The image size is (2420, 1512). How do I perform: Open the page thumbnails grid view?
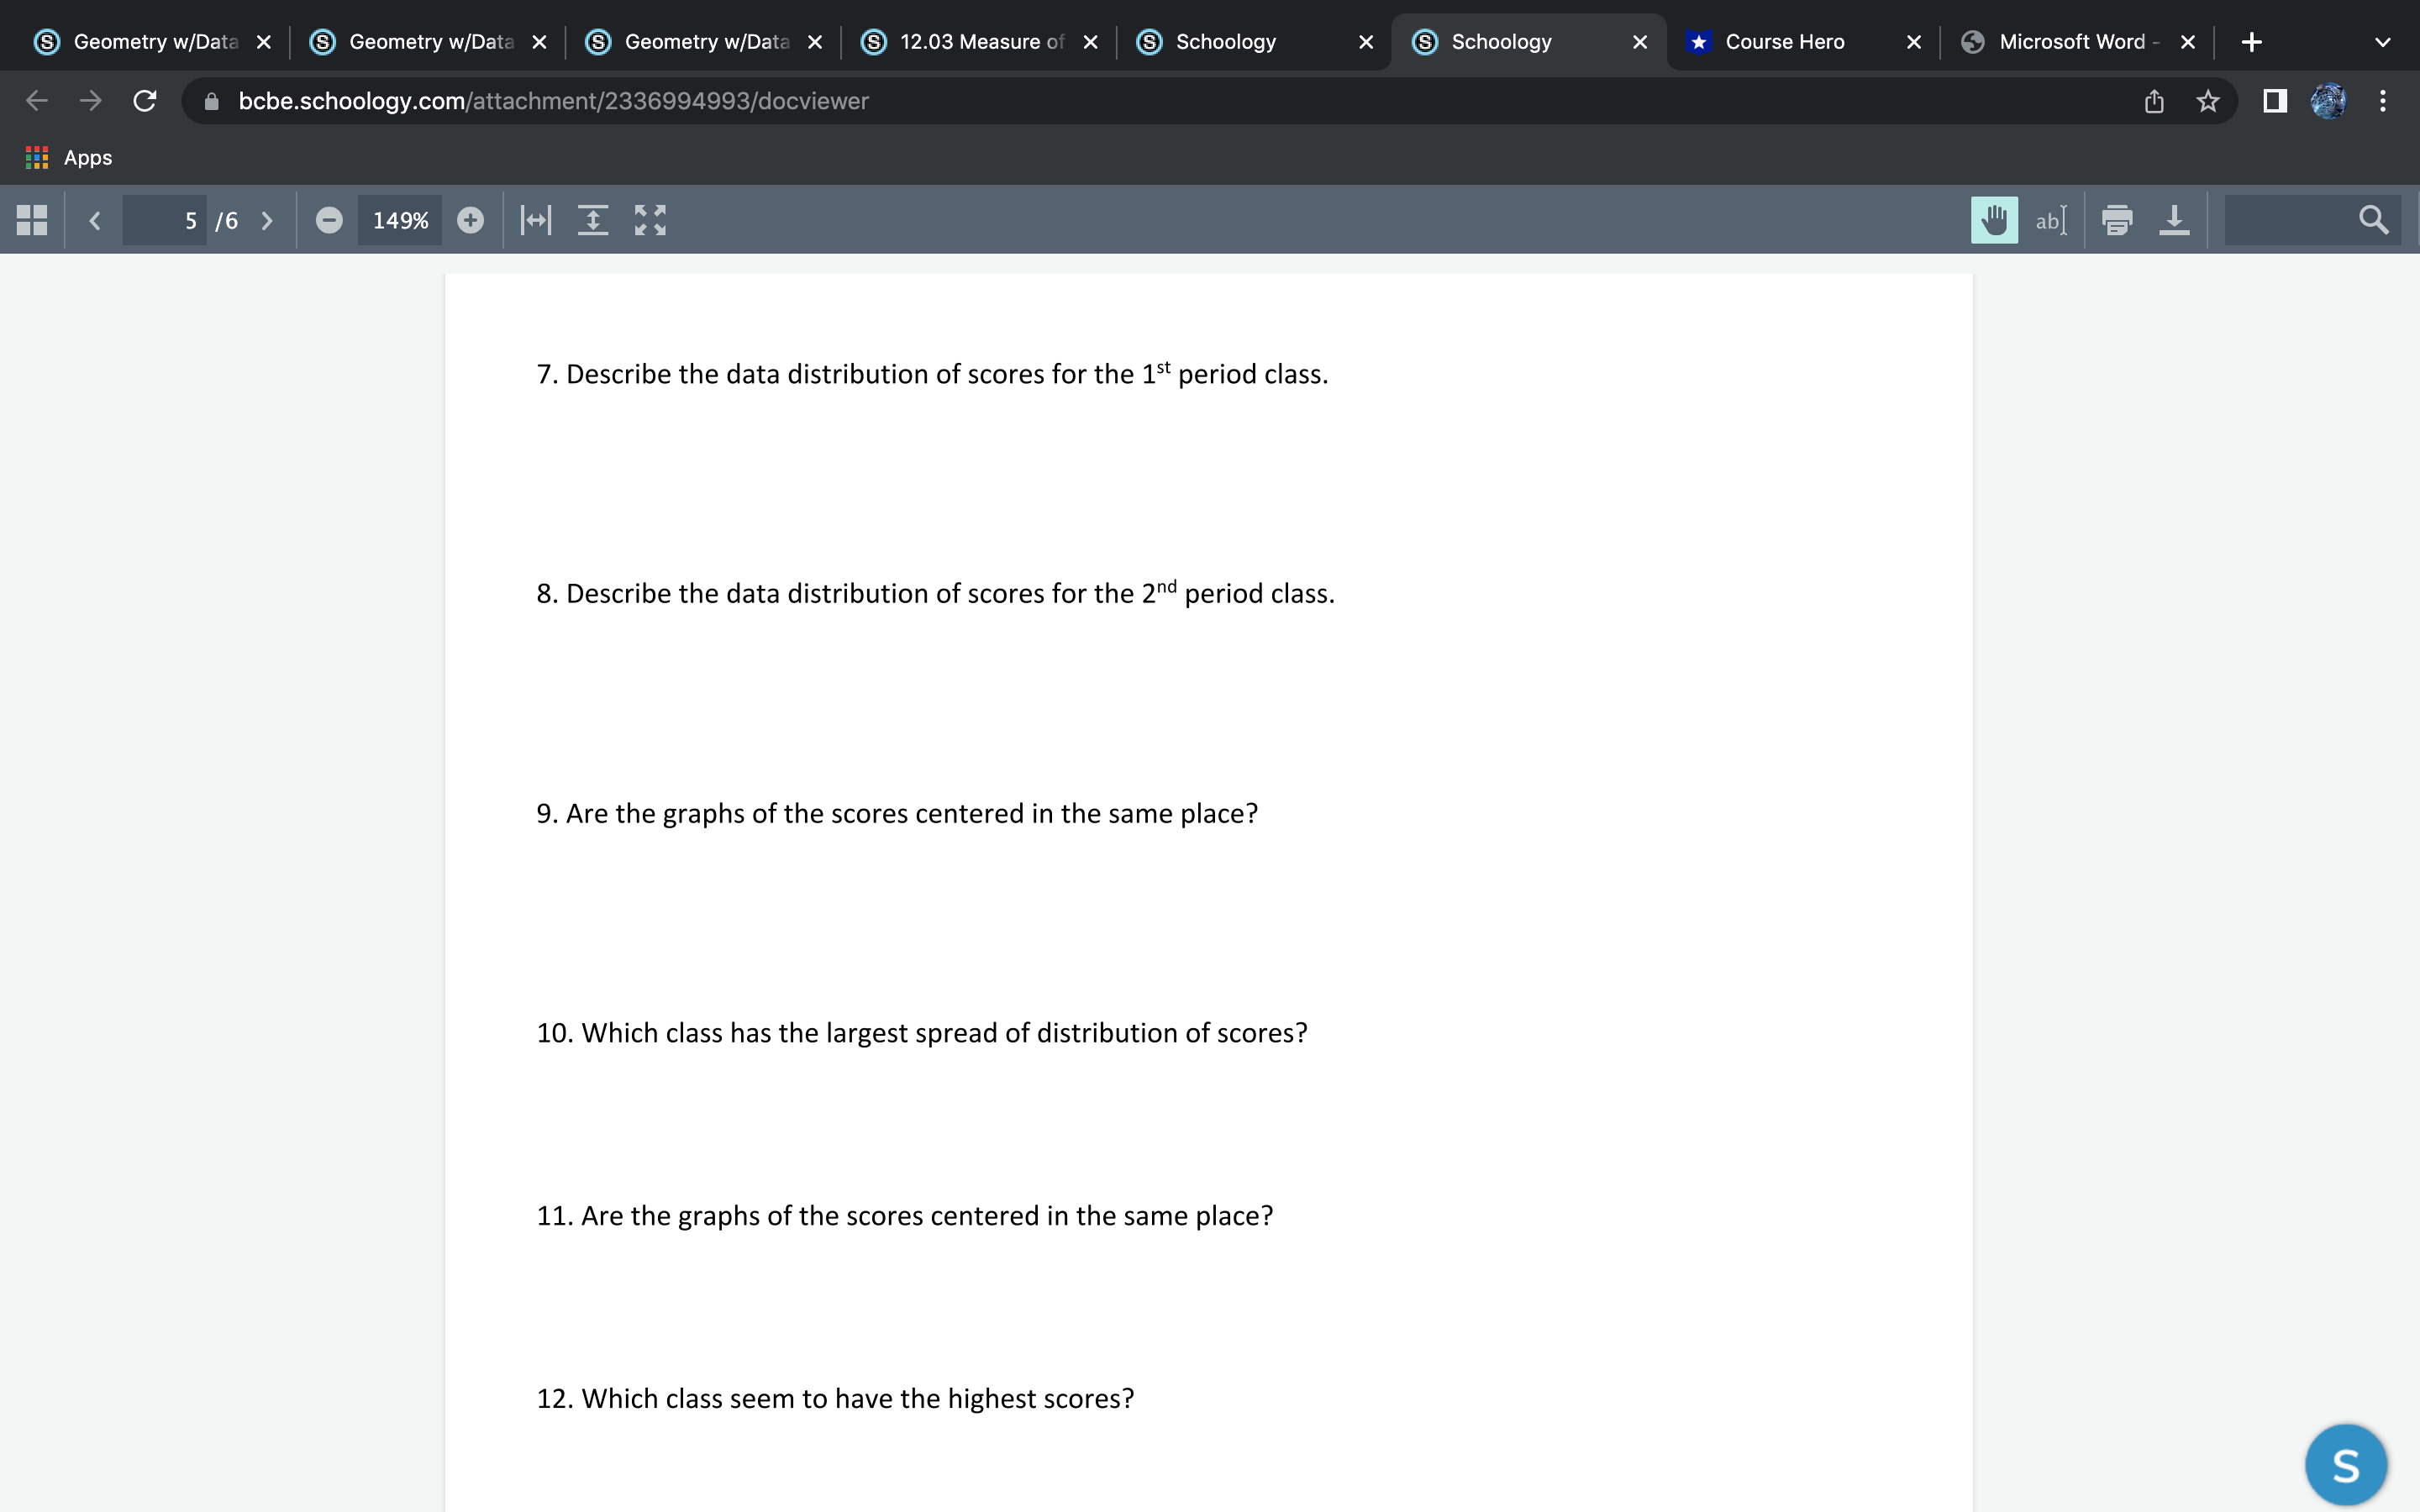click(x=30, y=220)
